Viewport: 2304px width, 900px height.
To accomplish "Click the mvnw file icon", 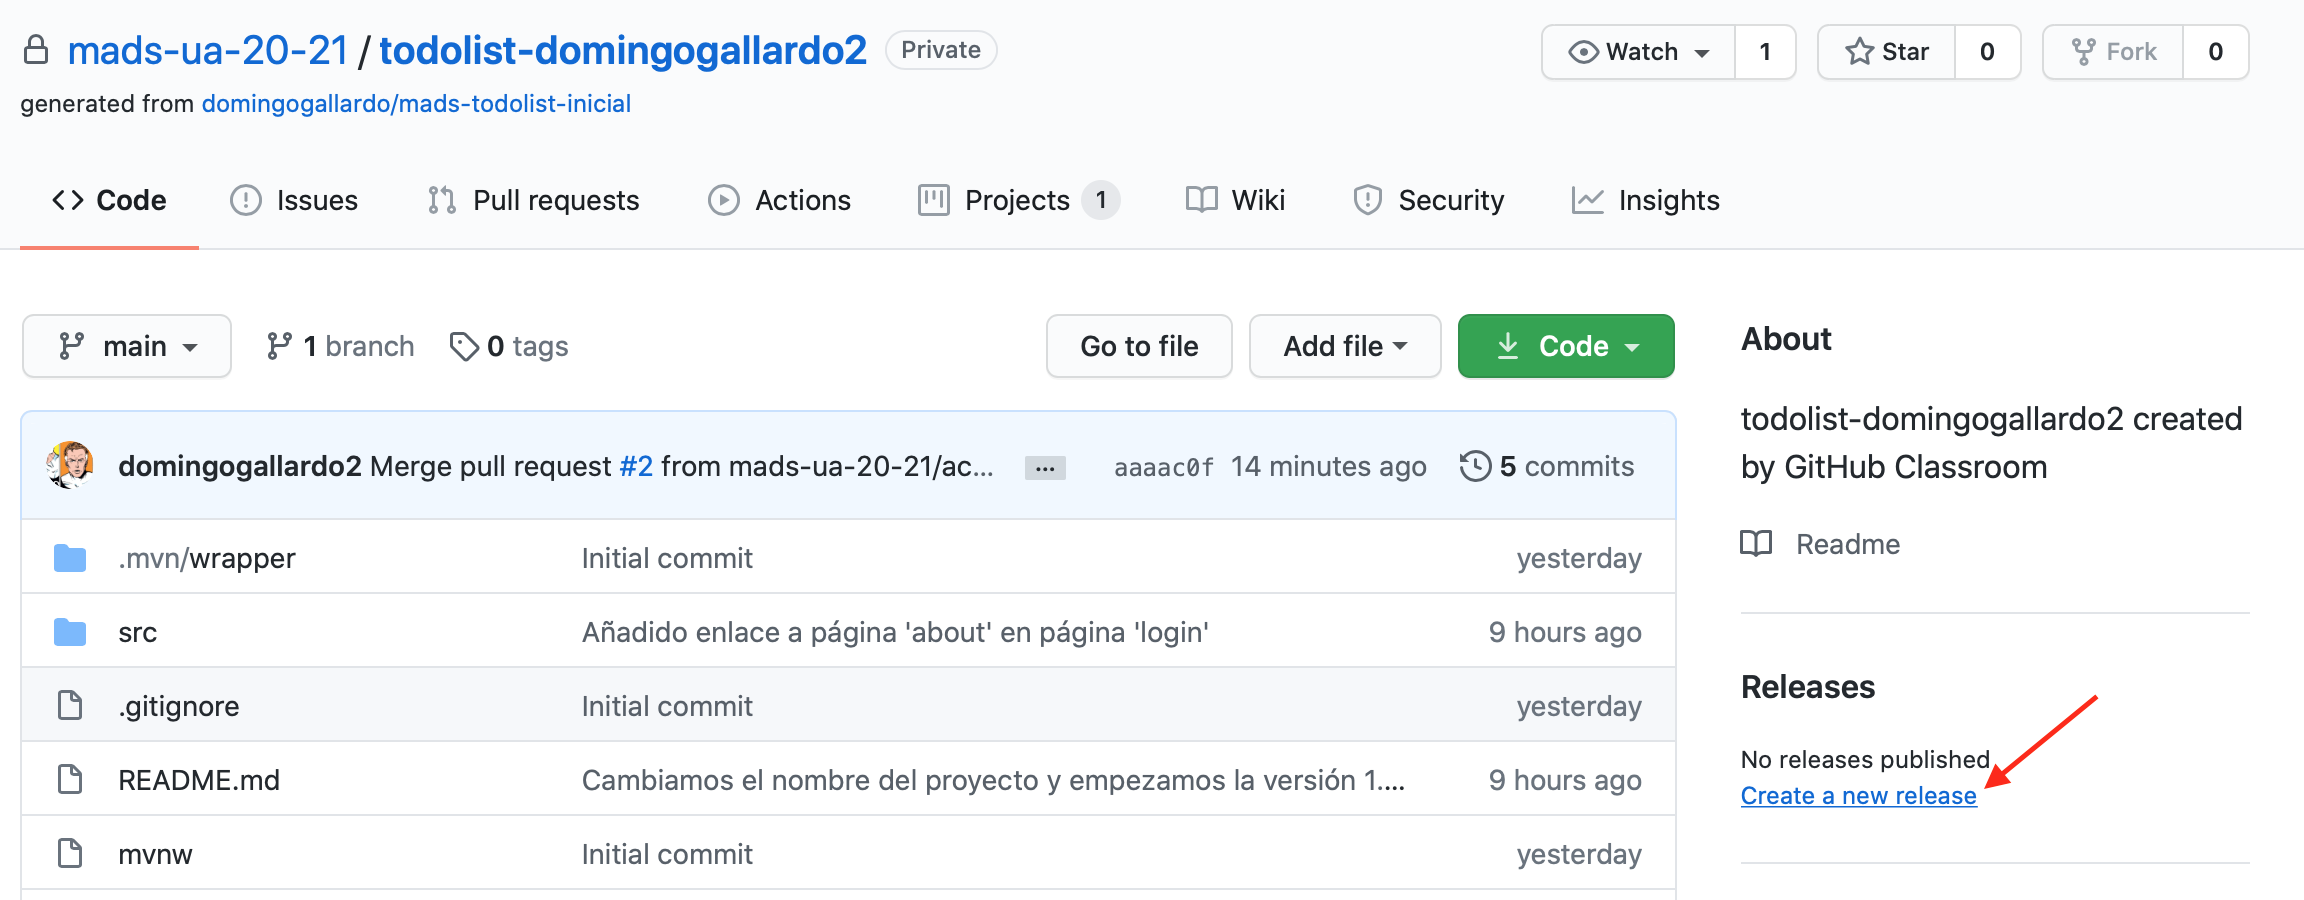I will [70, 853].
